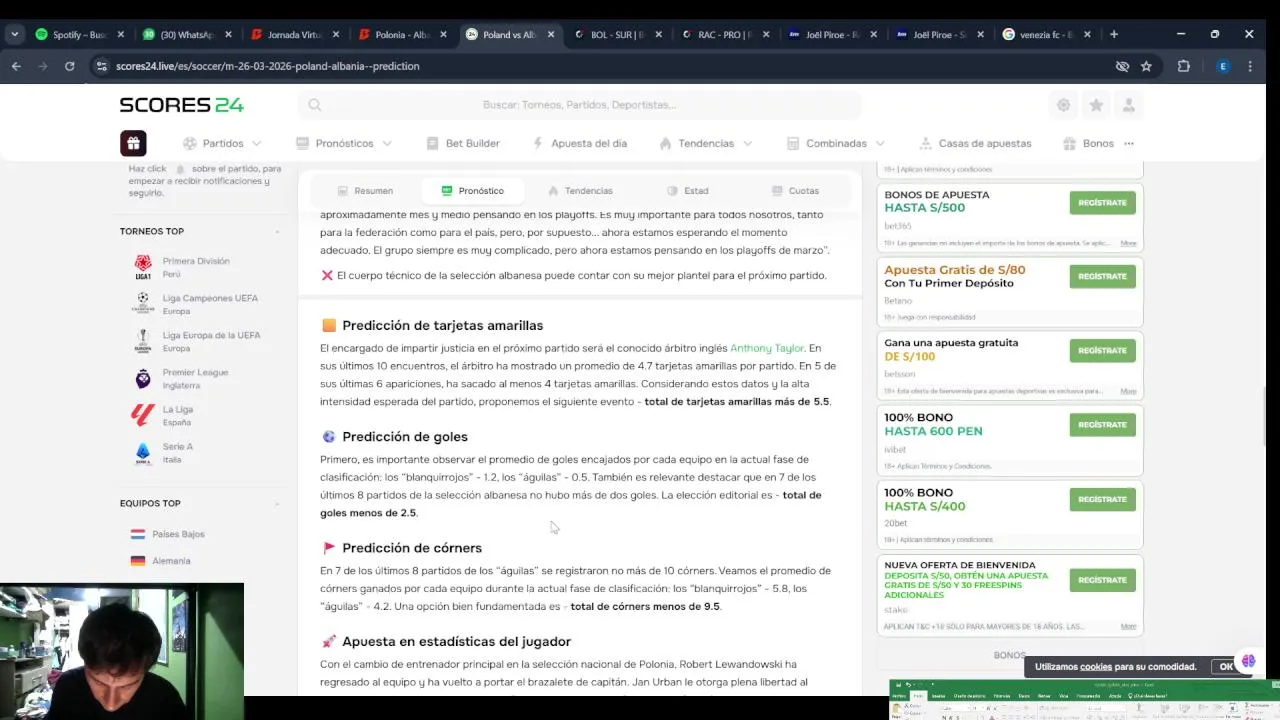Switch to the Estad tab

[688, 191]
